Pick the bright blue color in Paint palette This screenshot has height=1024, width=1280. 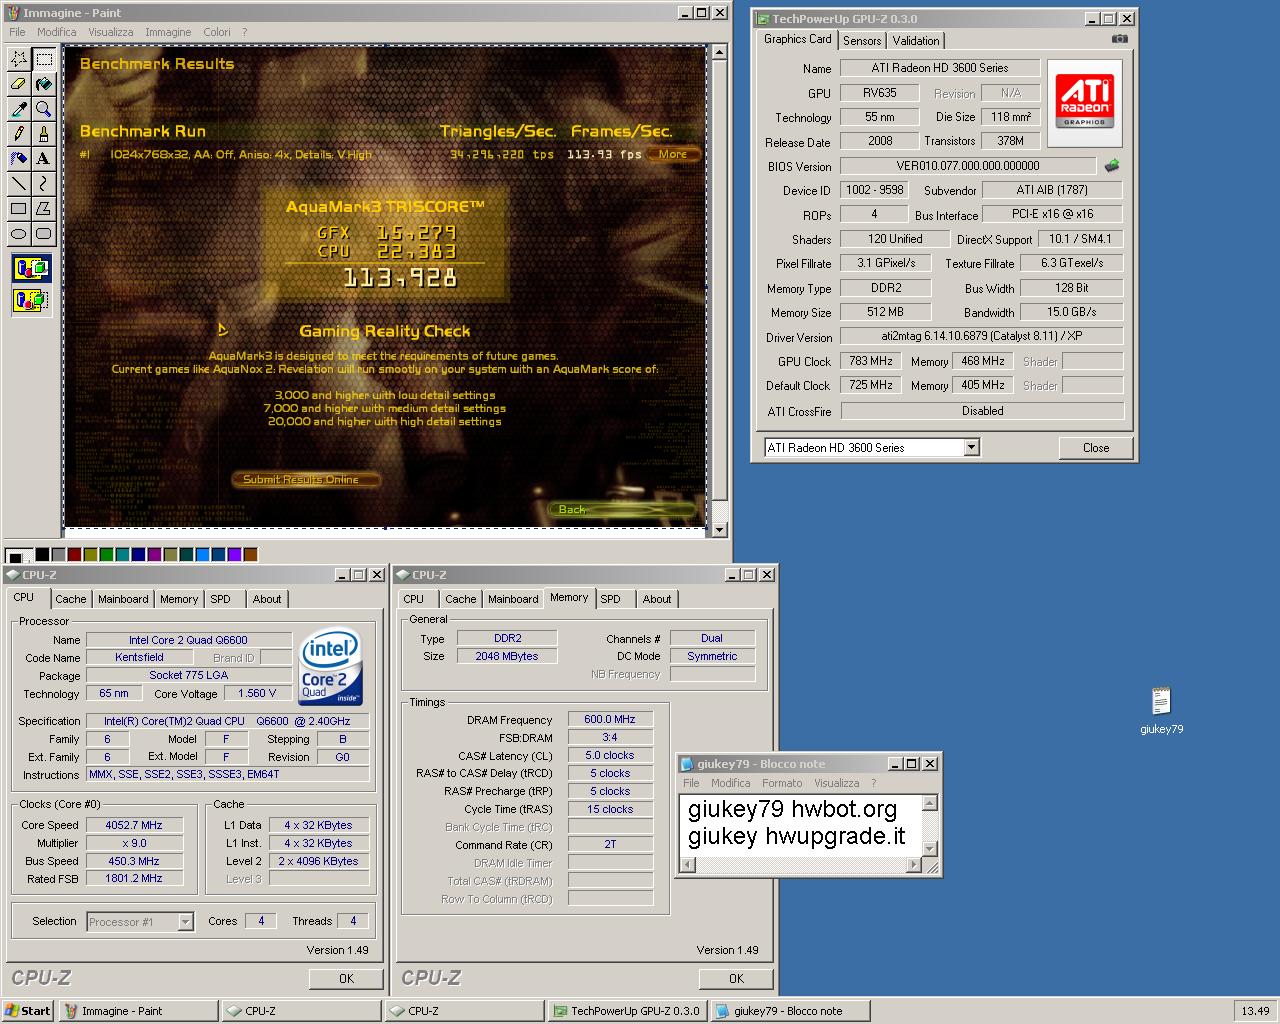[x=202, y=554]
